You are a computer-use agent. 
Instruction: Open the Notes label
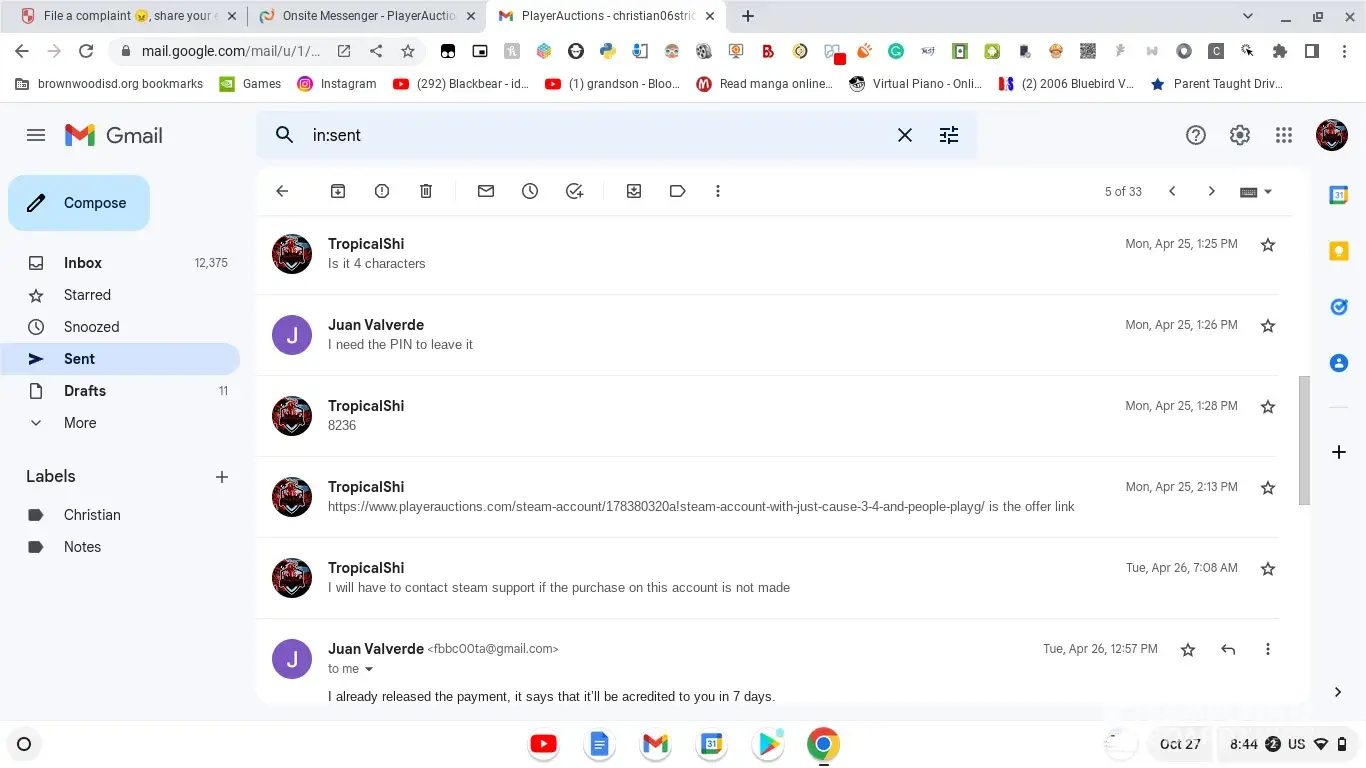coord(120,547)
